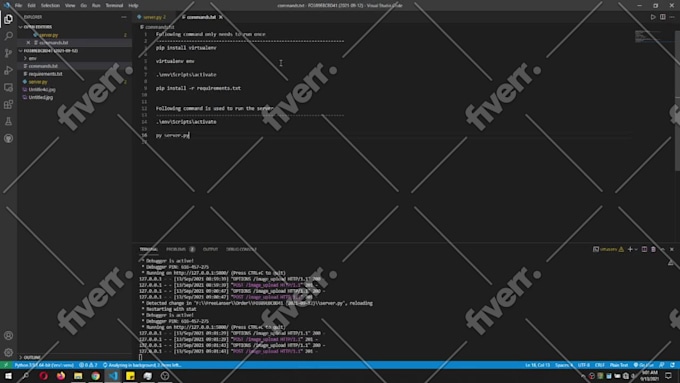Switch to the Problems panel tab

tap(180, 249)
